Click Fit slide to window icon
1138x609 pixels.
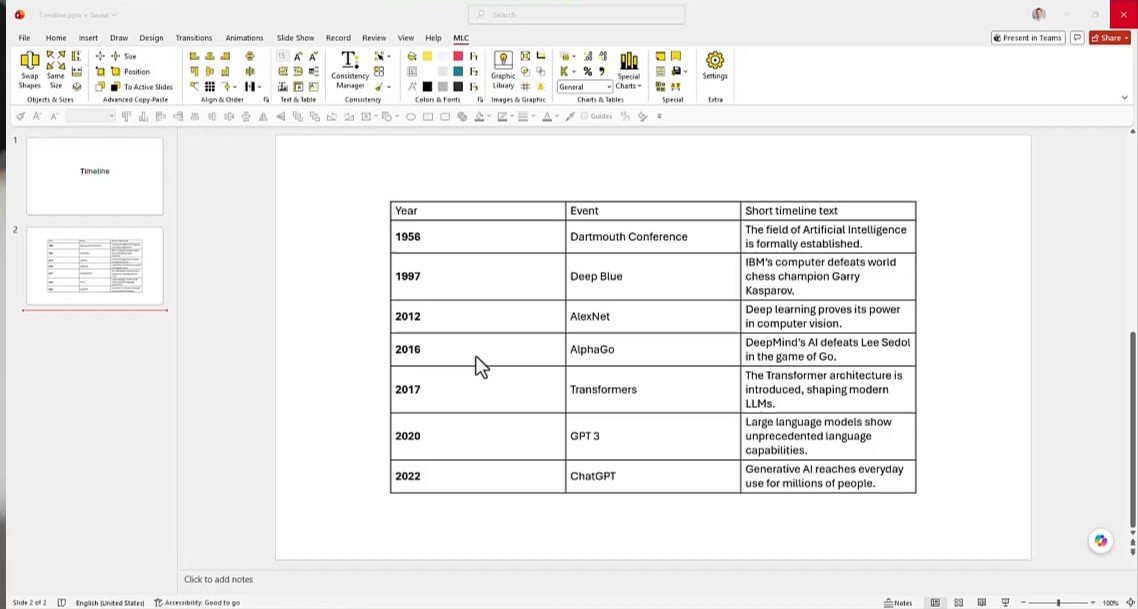click(1131, 602)
